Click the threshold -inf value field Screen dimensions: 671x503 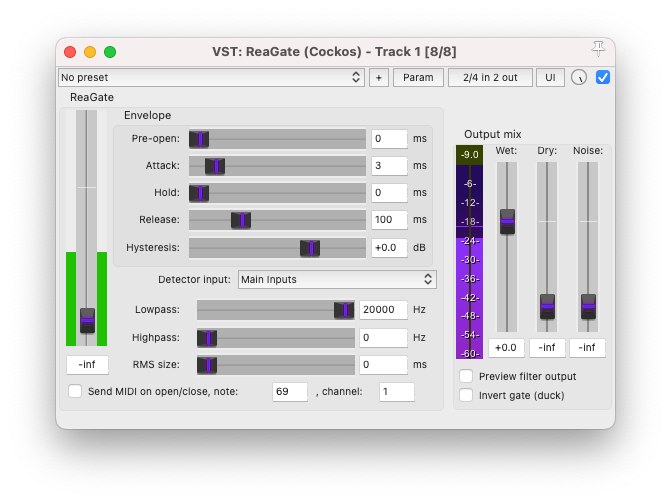[x=87, y=365]
